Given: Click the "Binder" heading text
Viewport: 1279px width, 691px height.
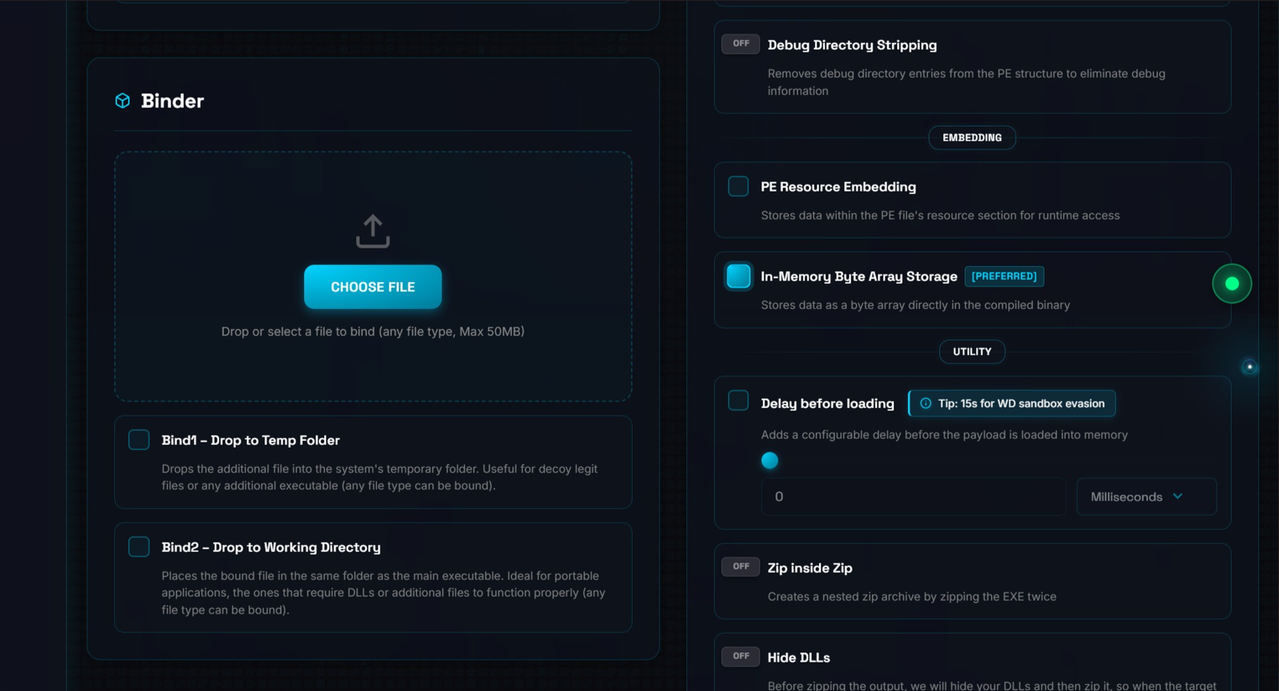Looking at the screenshot, I should [172, 101].
